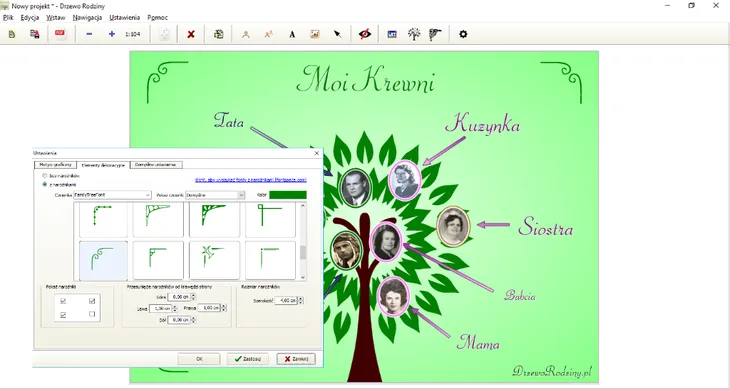The image size is (730, 389).
Task: Click the 1:104 zoom scale indicator
Action: click(133, 34)
